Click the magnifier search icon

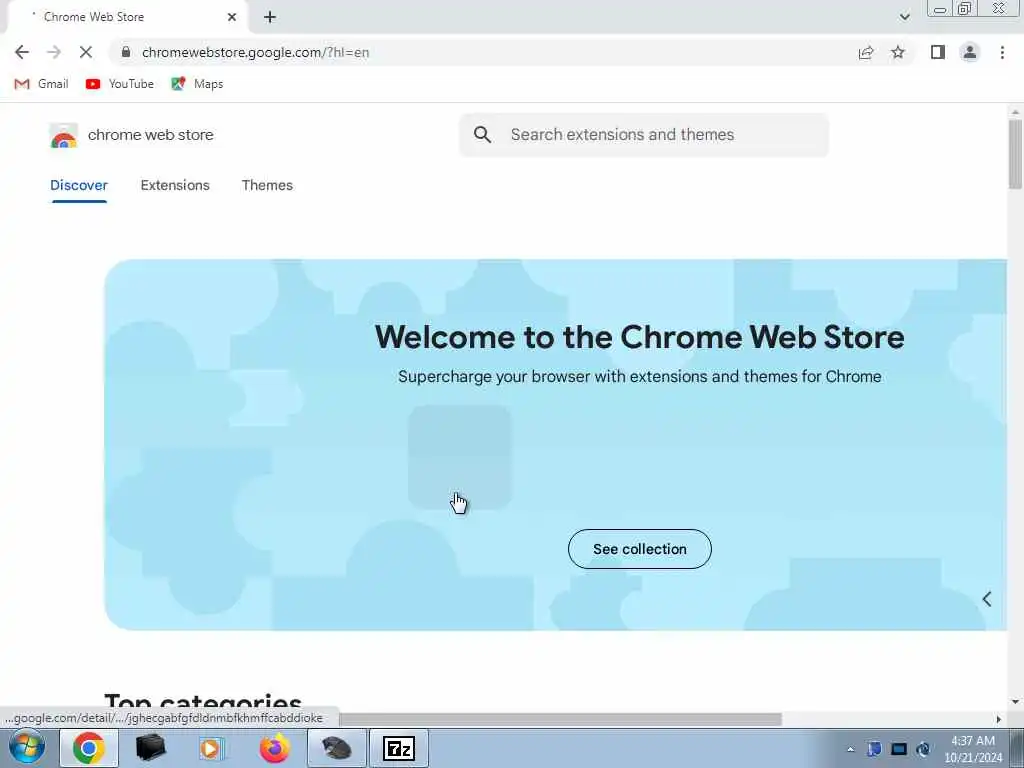[483, 135]
